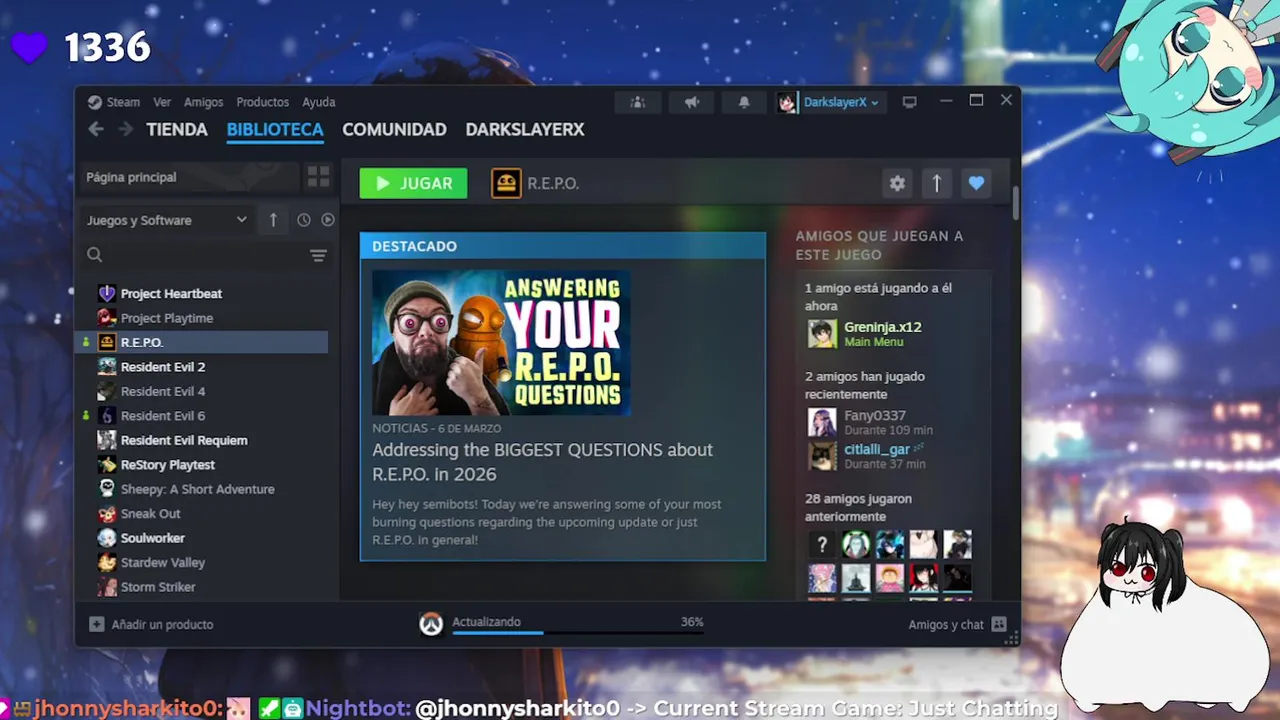
Task: Toggle the ready-to-play filter icon
Action: click(x=327, y=220)
